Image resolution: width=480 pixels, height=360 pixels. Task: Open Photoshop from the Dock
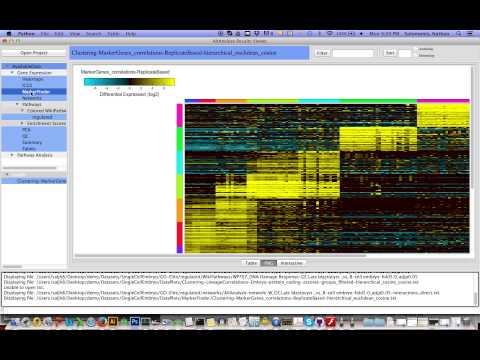point(135,322)
